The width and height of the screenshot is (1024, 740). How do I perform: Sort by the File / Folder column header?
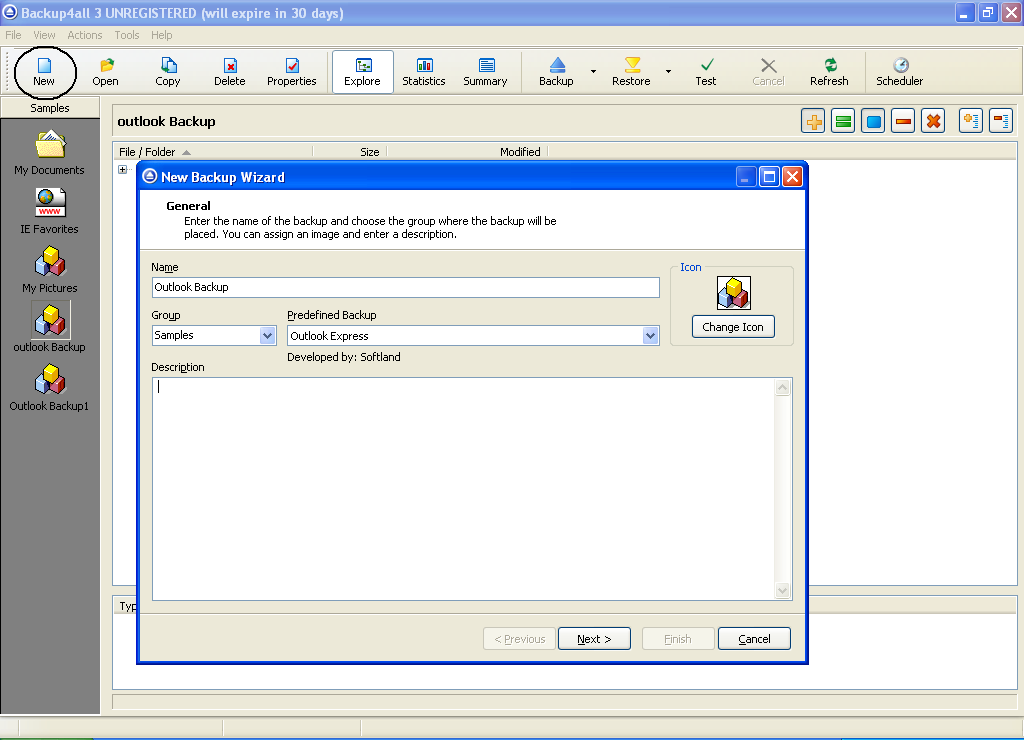(213, 152)
